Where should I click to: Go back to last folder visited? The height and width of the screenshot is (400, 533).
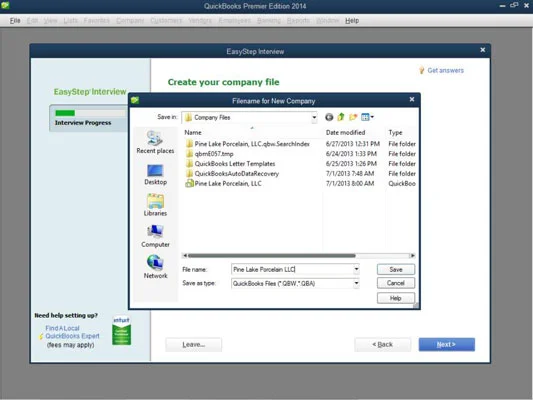[329, 117]
